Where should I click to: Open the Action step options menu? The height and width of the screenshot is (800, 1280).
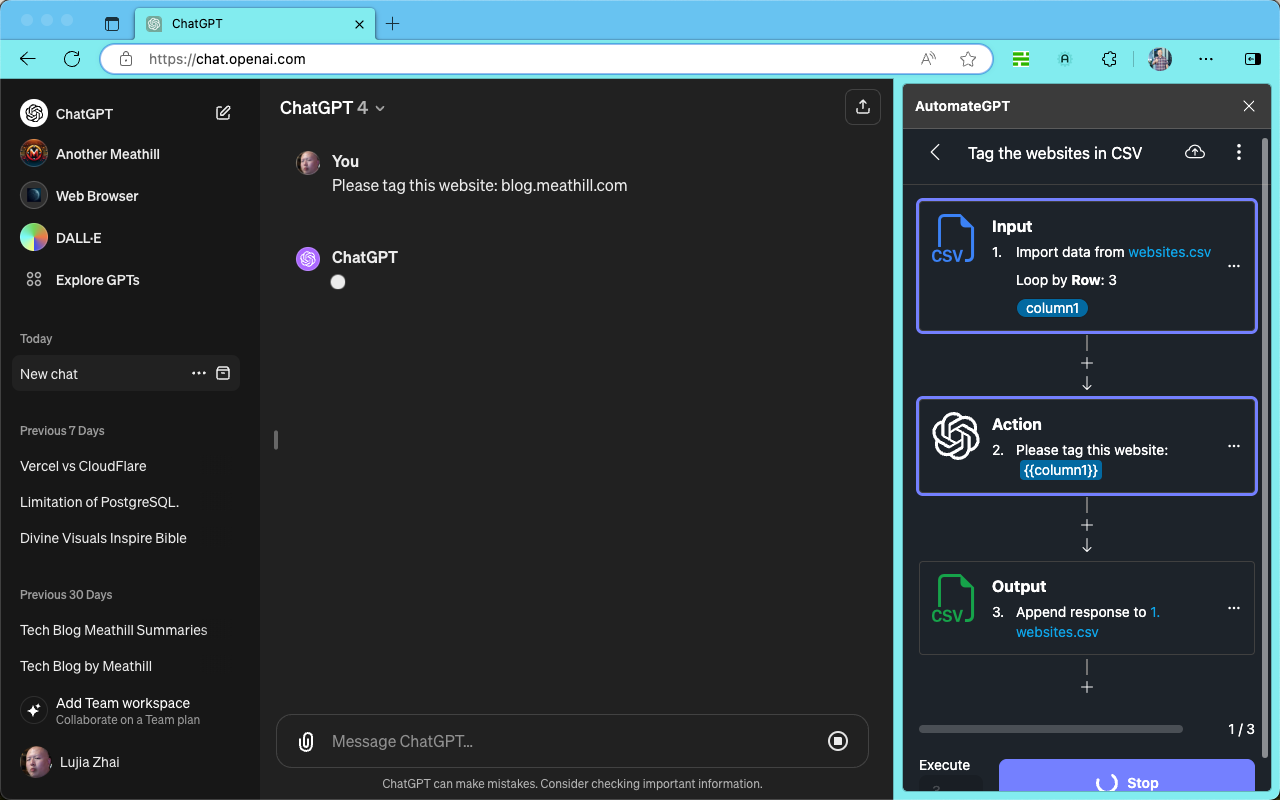[1234, 446]
